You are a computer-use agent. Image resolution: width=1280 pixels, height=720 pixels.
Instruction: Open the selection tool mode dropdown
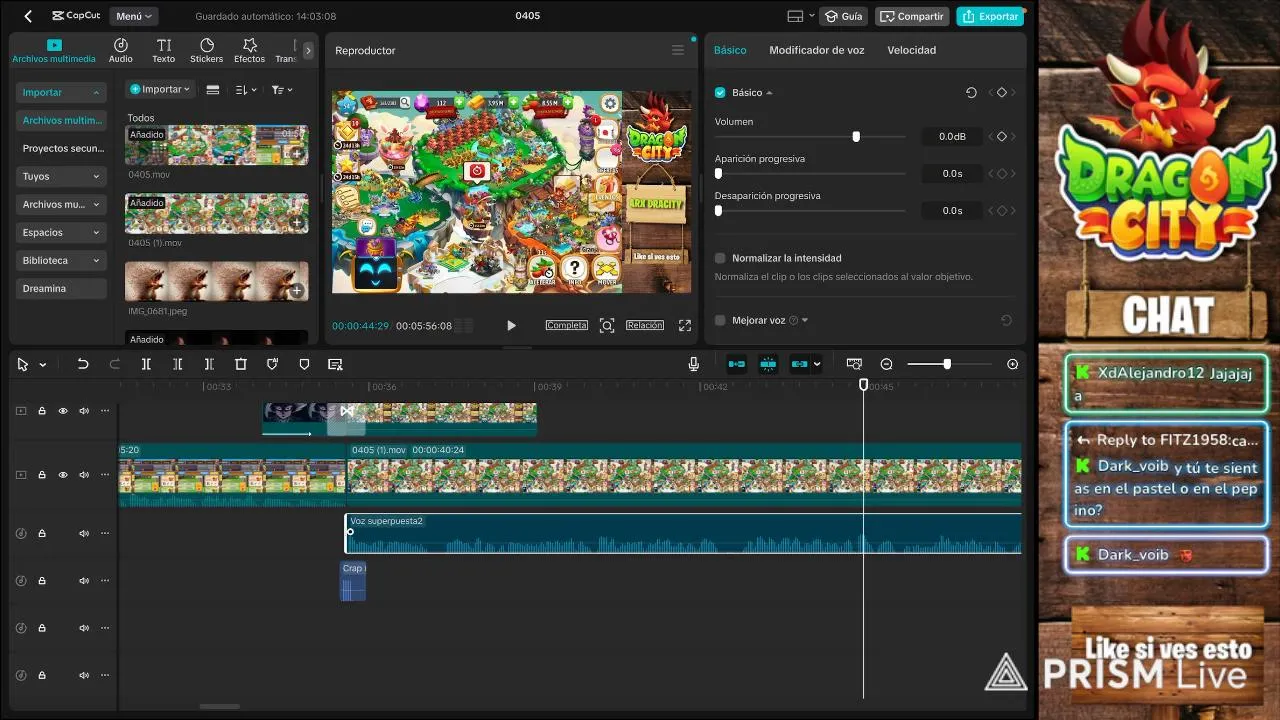coord(43,365)
